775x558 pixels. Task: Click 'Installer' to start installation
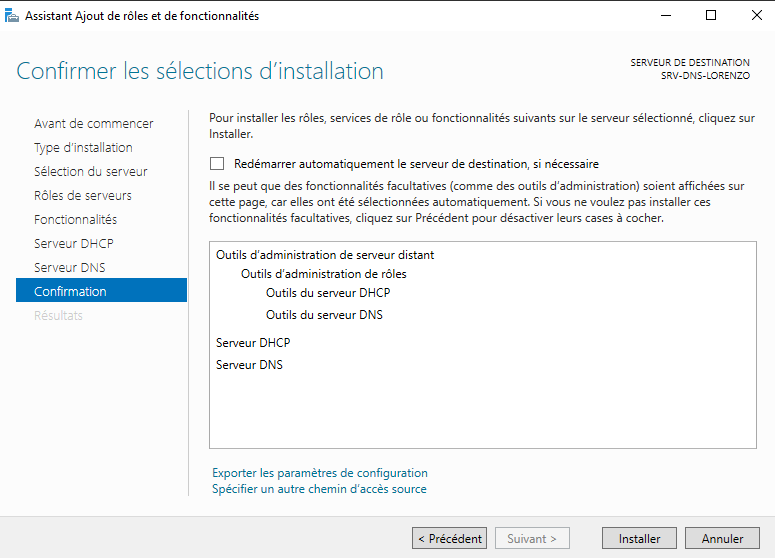pyautogui.click(x=639, y=538)
